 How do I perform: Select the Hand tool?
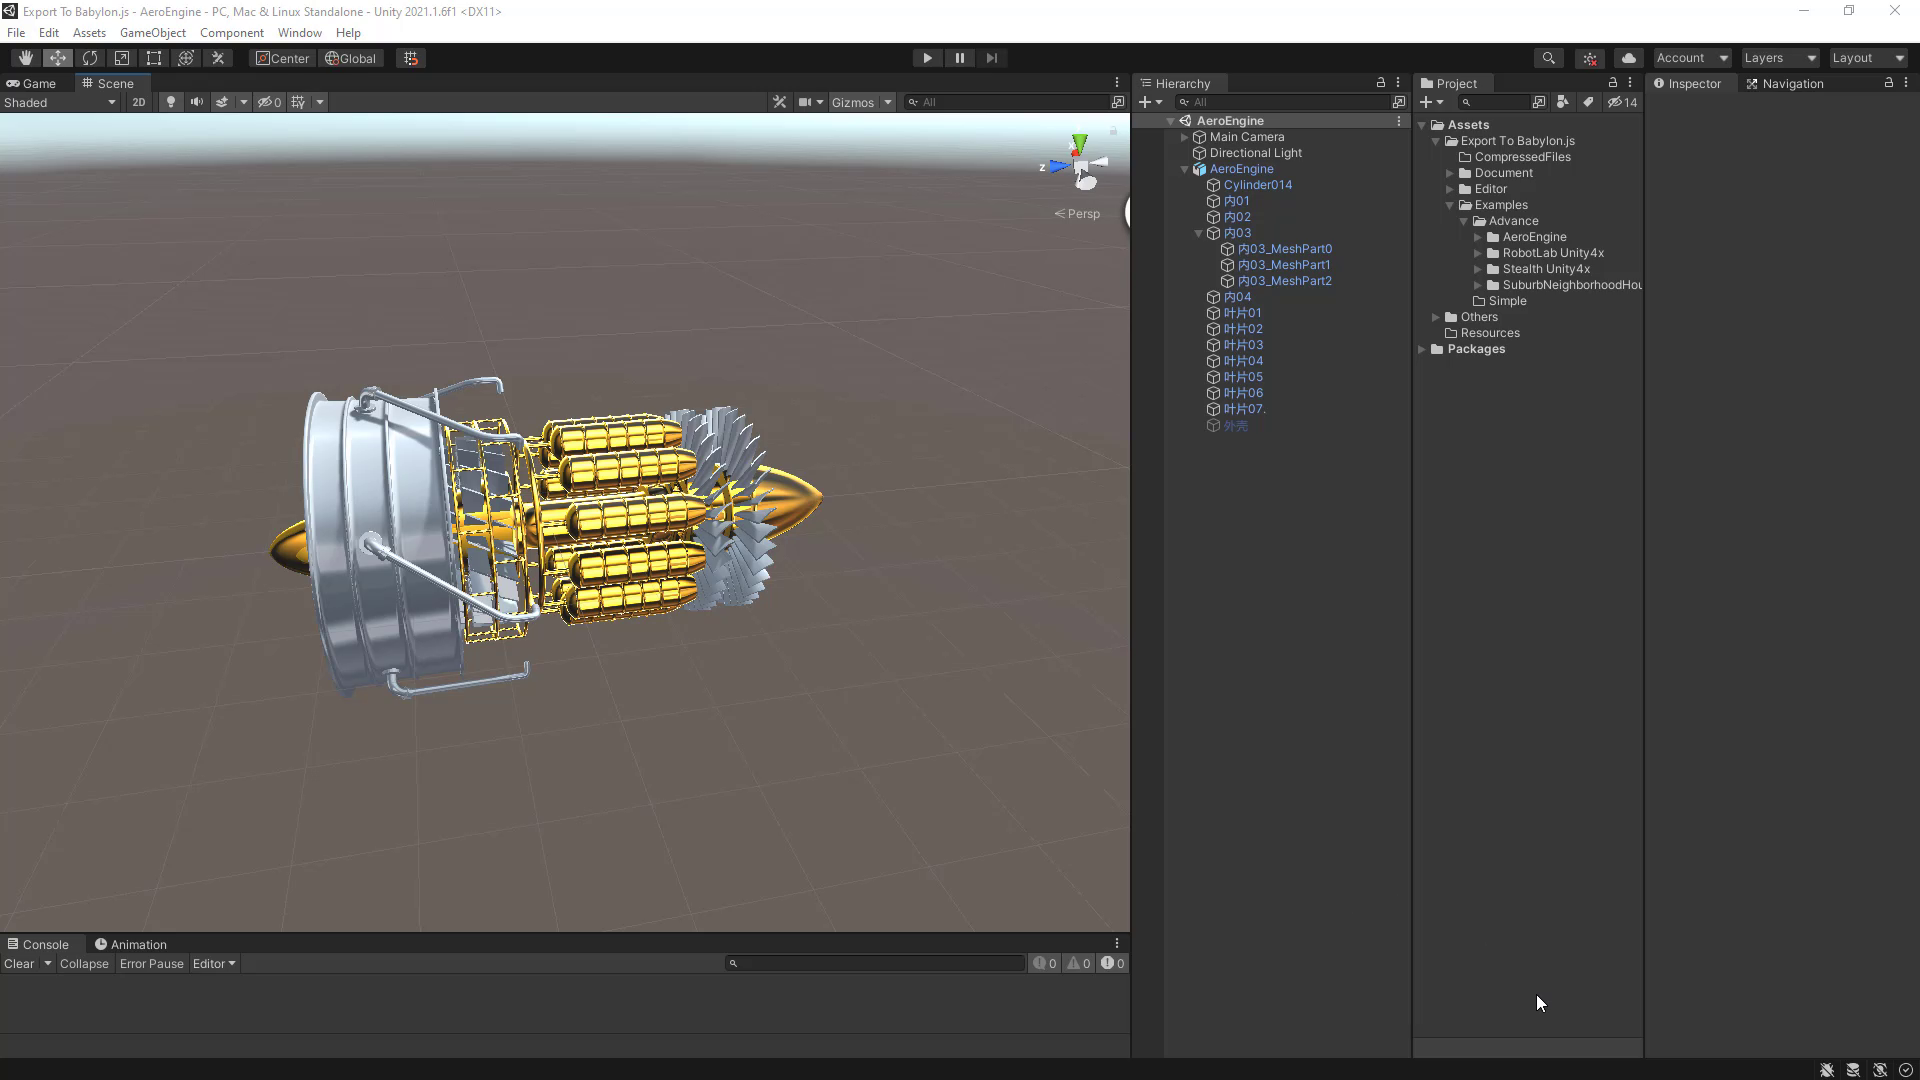click(x=25, y=58)
